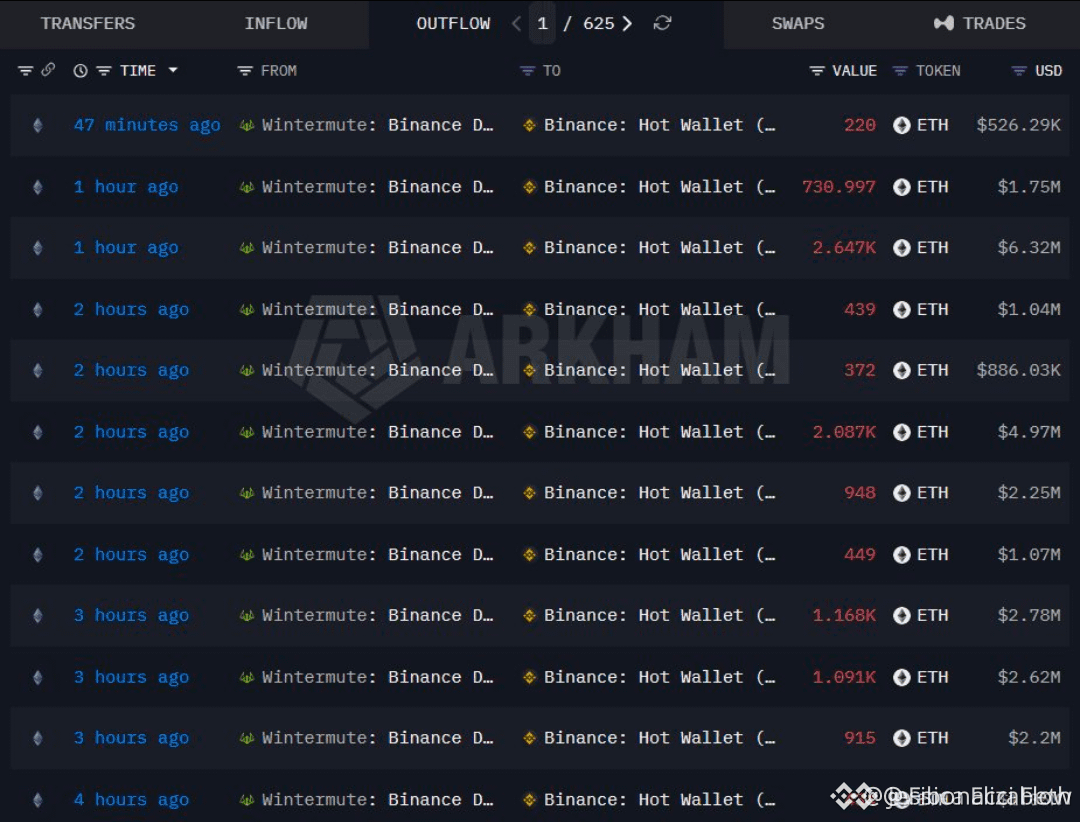Viewport: 1080px width, 822px height.
Task: Go to the previous page arrow
Action: pos(517,23)
